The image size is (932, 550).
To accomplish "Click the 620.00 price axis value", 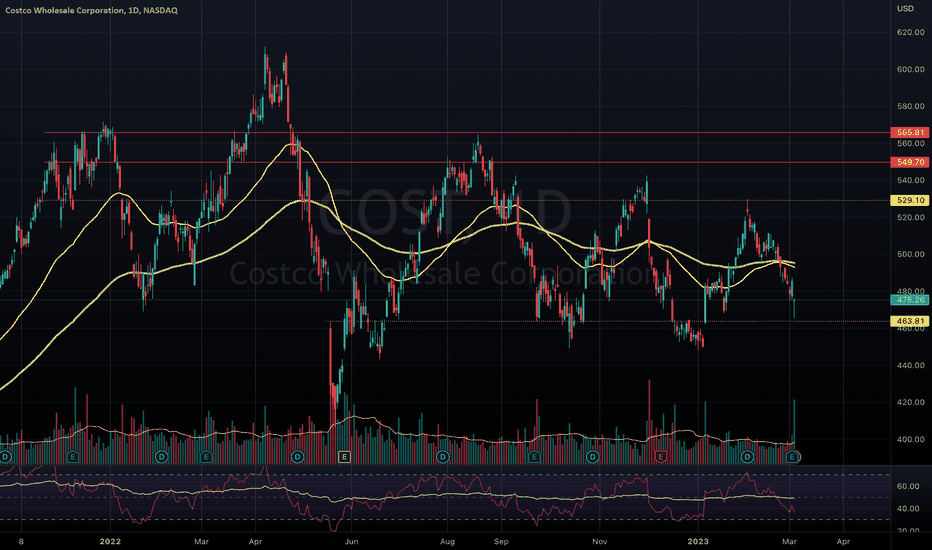I will tap(911, 32).
